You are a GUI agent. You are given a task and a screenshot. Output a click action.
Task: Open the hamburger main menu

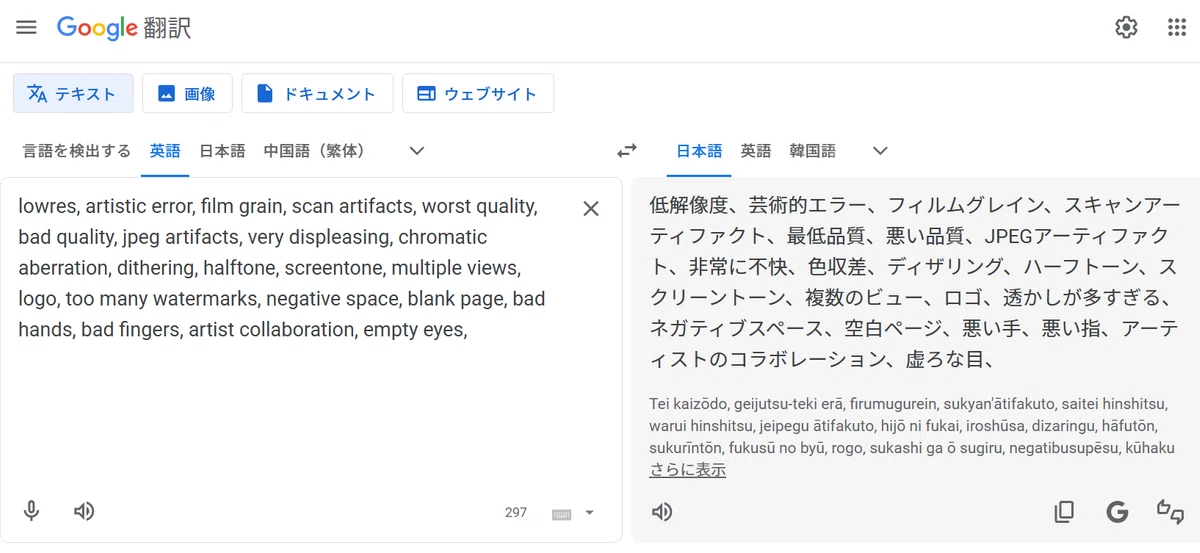(x=26, y=27)
